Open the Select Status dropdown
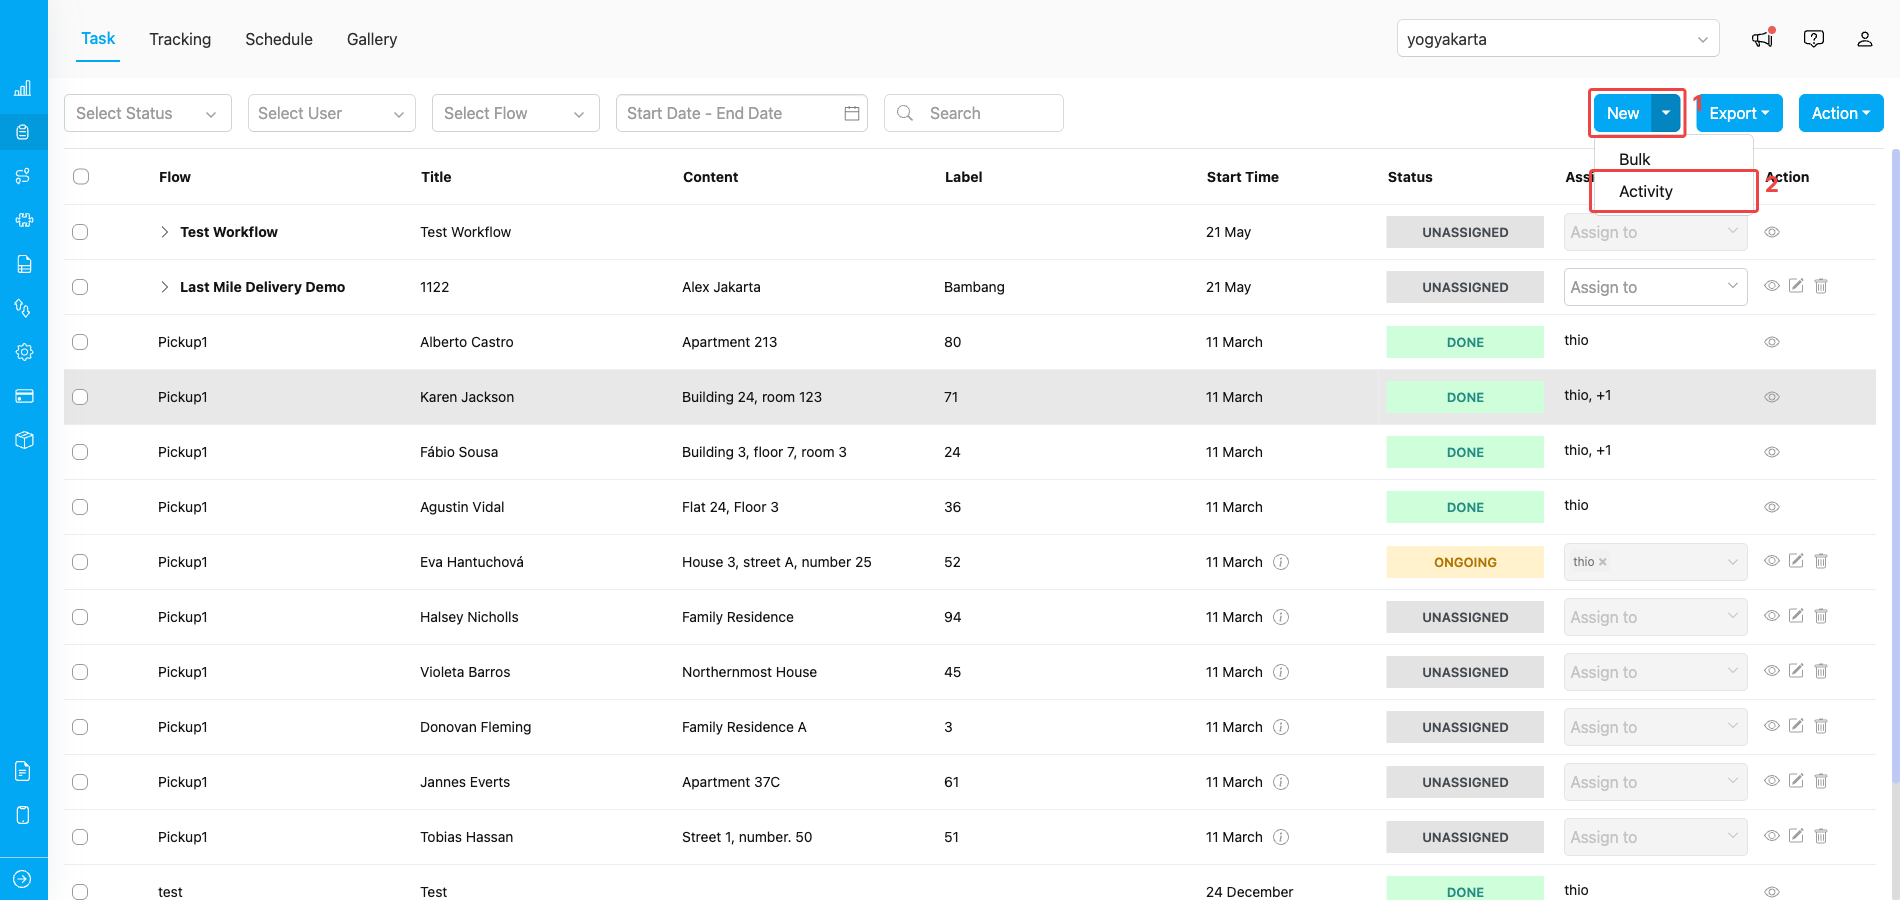This screenshot has width=1900, height=900. point(148,113)
